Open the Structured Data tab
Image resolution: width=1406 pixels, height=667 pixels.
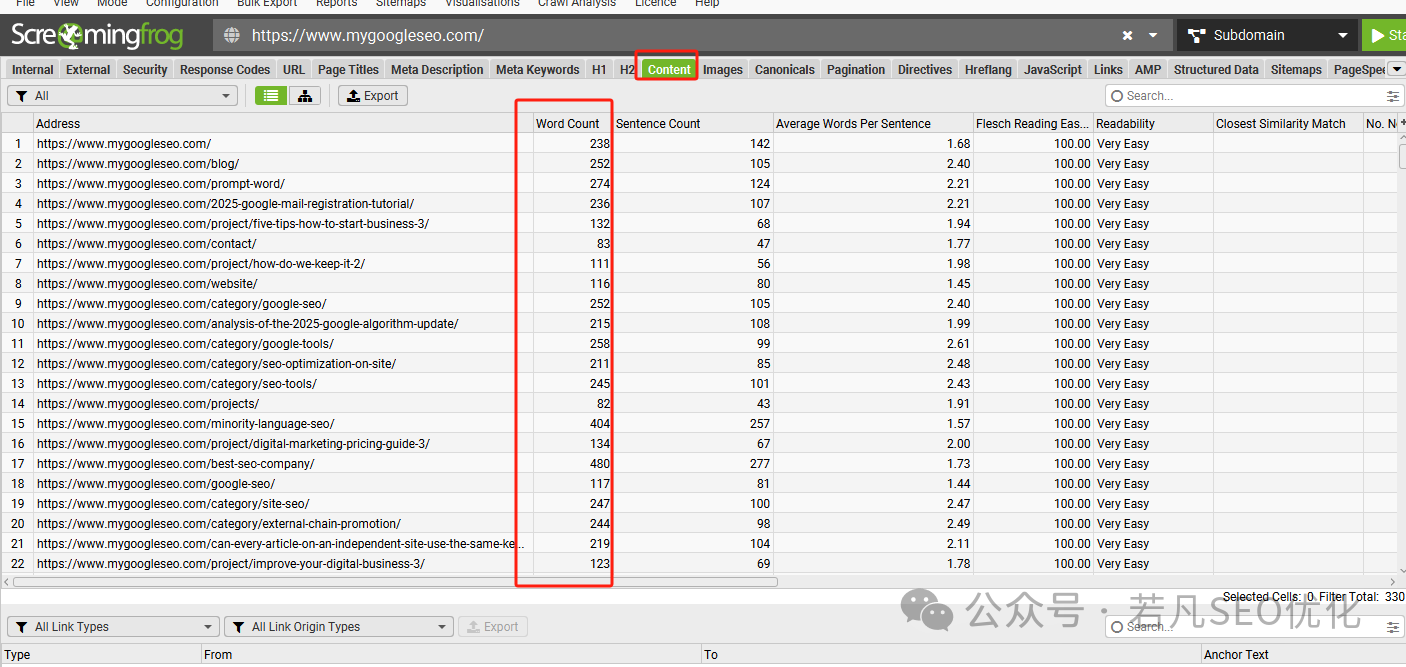pos(1216,70)
